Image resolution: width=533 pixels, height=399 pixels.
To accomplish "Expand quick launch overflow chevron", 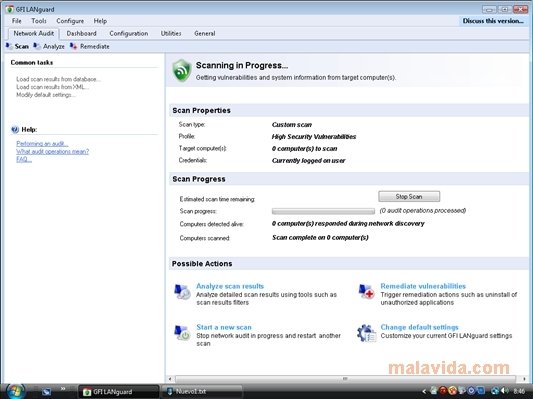I will tap(63, 388).
